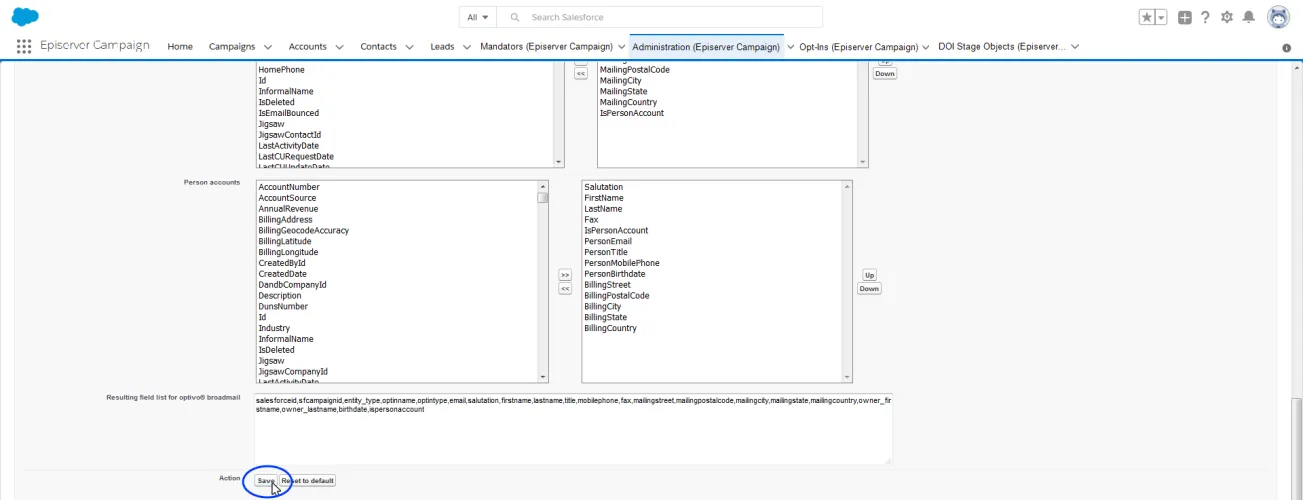Click the search magnifier icon

tap(515, 17)
